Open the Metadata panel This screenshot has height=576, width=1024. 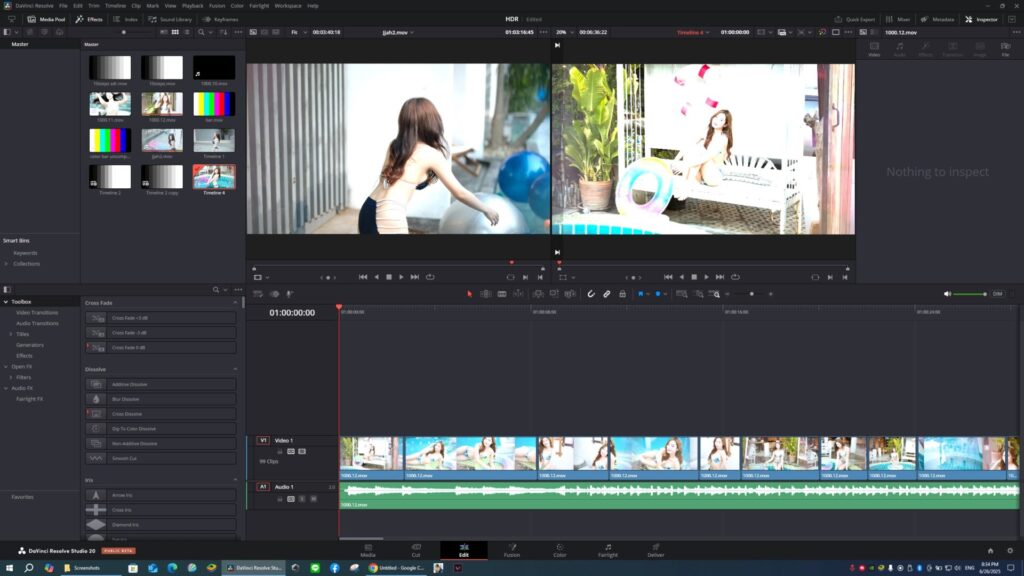click(938, 20)
